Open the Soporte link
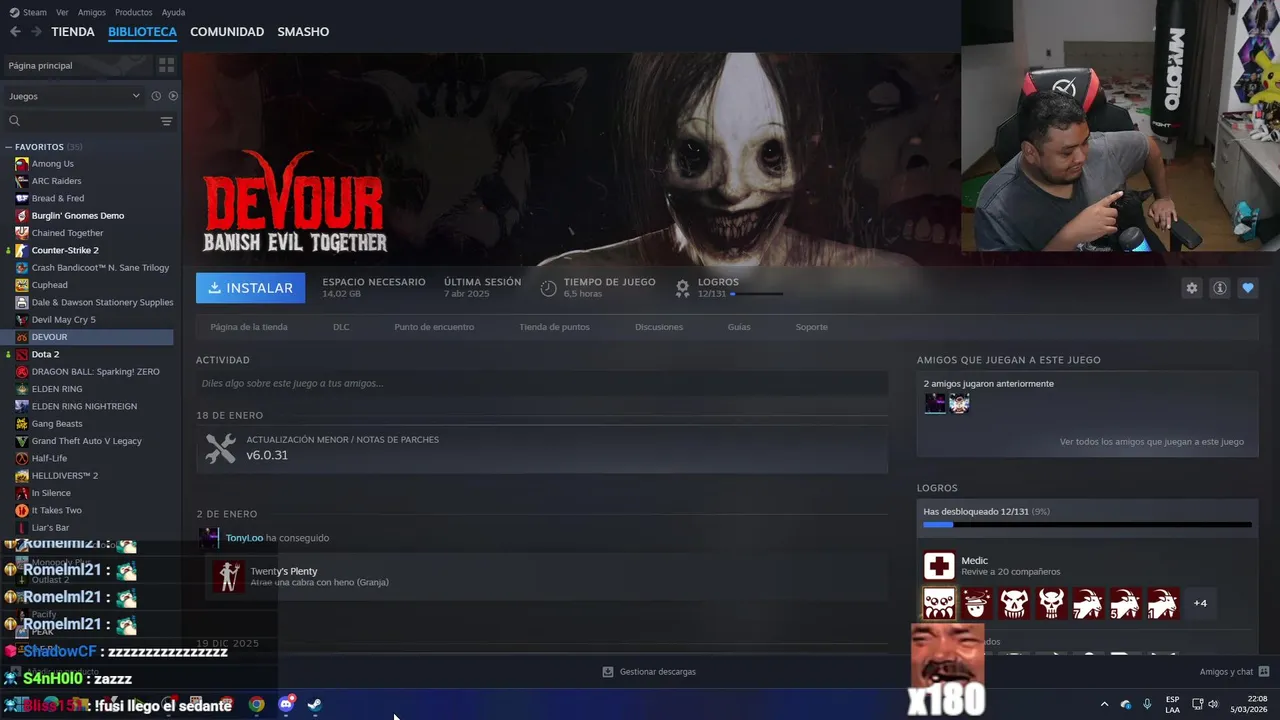The width and height of the screenshot is (1280, 720). pyautogui.click(x=811, y=327)
